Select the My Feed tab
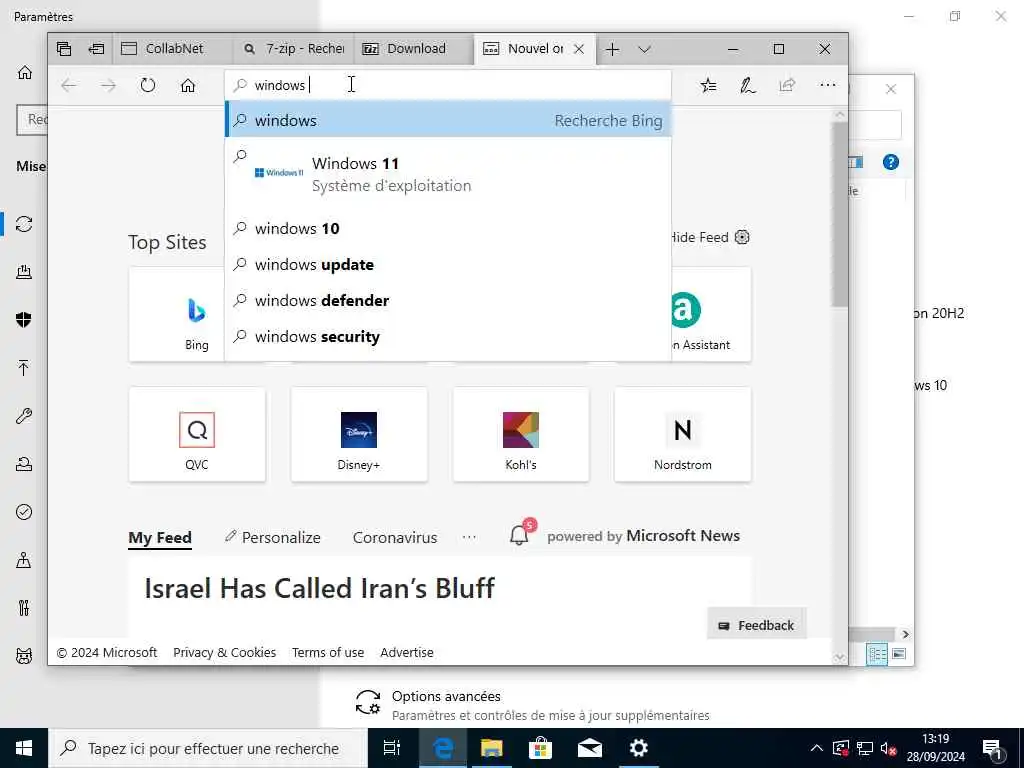 pyautogui.click(x=160, y=537)
